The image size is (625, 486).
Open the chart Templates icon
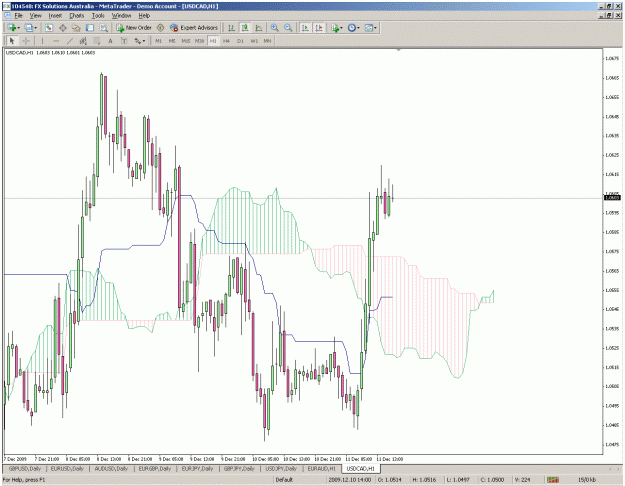[x=368, y=28]
